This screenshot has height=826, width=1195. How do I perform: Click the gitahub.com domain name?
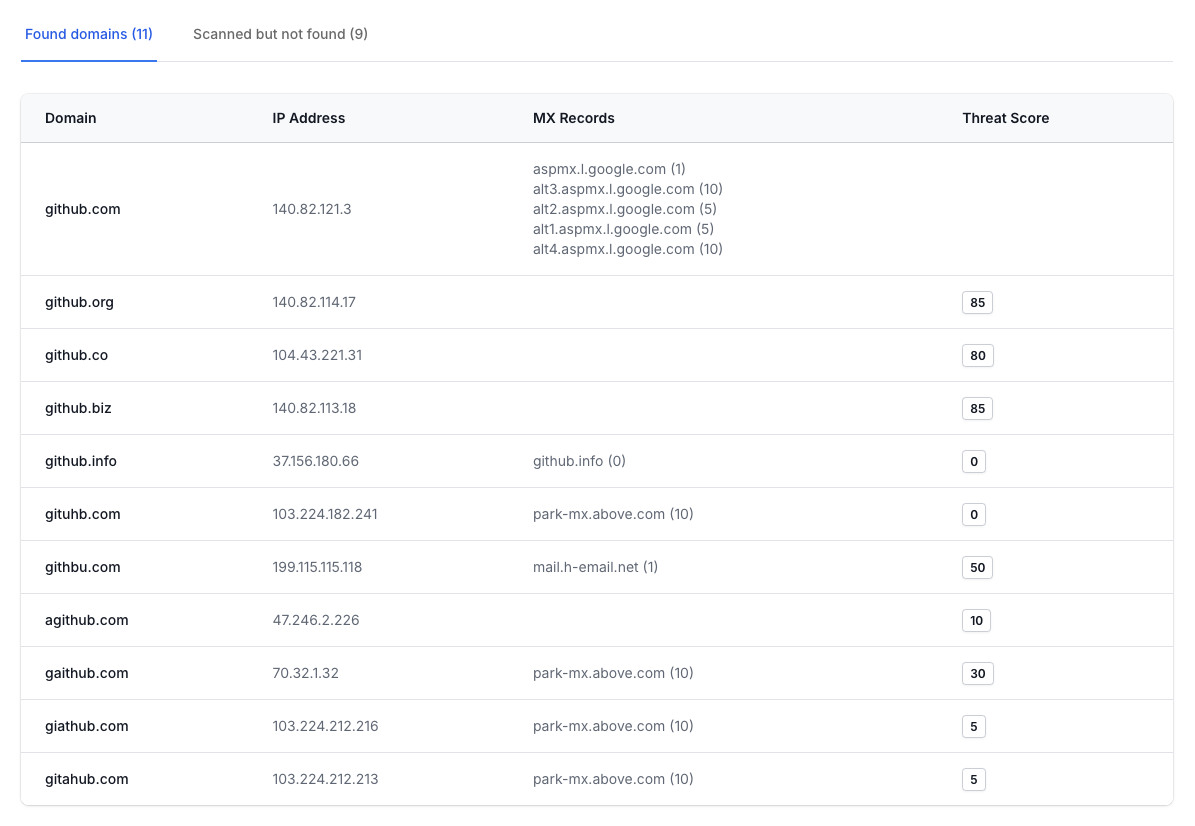[87, 779]
